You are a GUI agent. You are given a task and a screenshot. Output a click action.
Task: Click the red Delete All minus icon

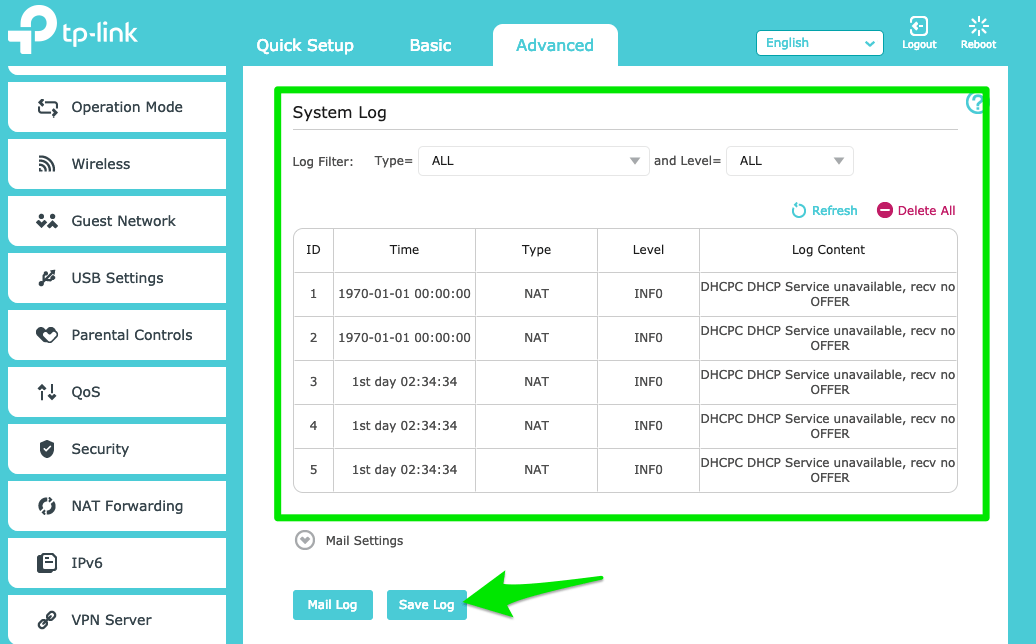(885, 210)
